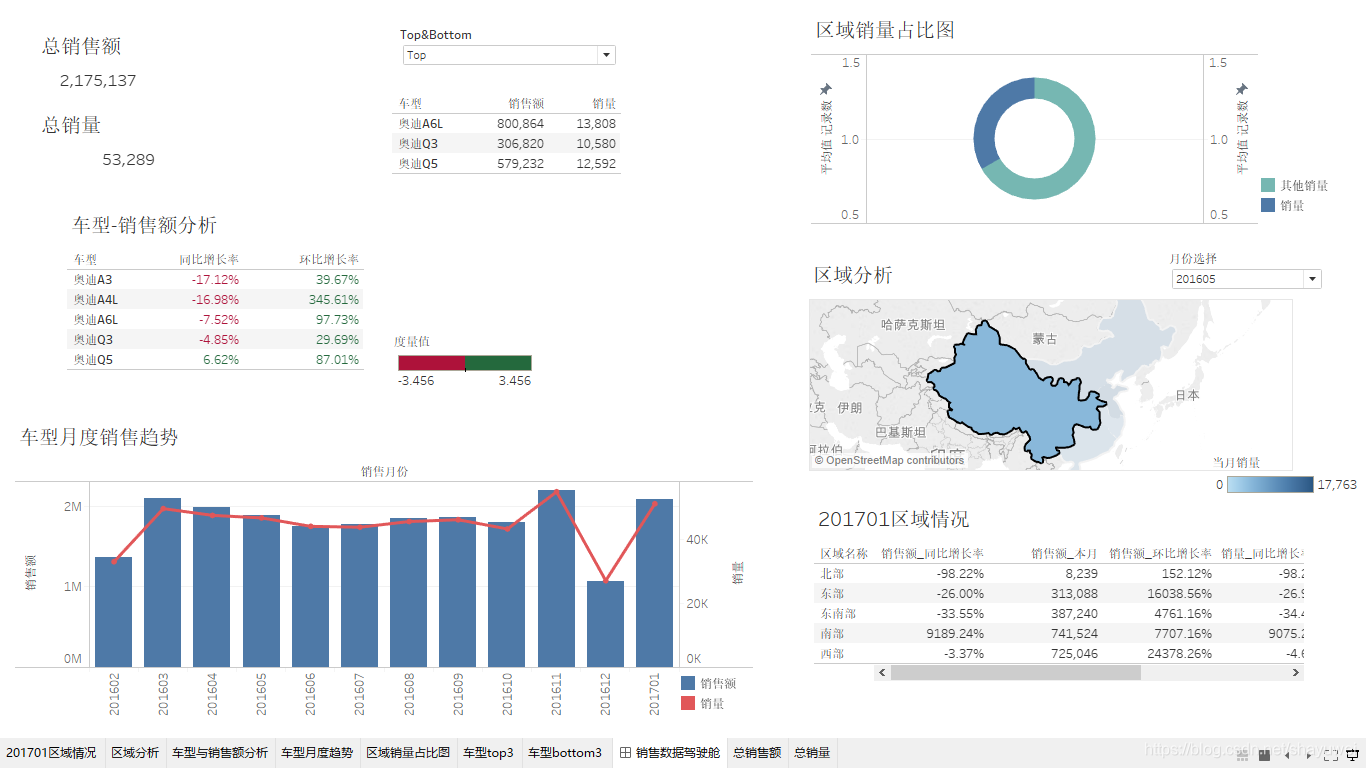Click the 奥迪A6L row in Top table
The width and height of the screenshot is (1366, 768).
click(506, 124)
